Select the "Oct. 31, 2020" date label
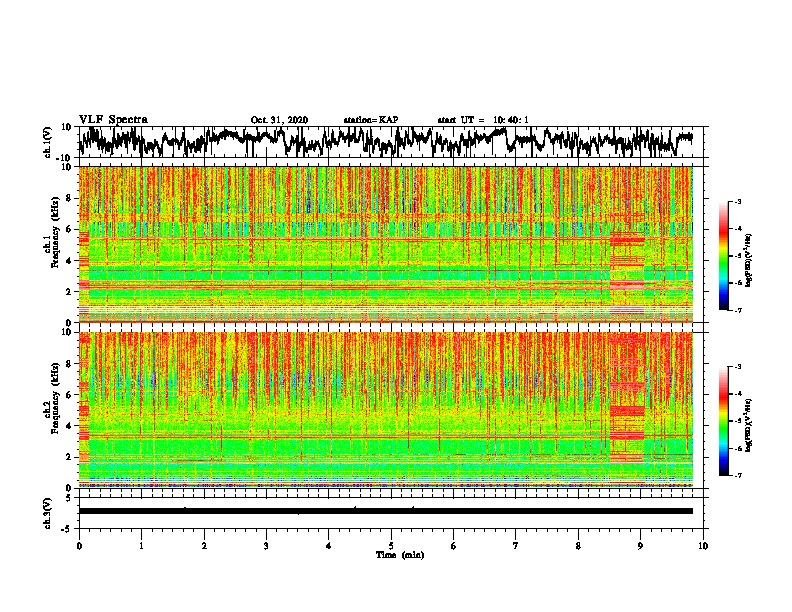Screen dimensions: 792x612 (x=279, y=120)
